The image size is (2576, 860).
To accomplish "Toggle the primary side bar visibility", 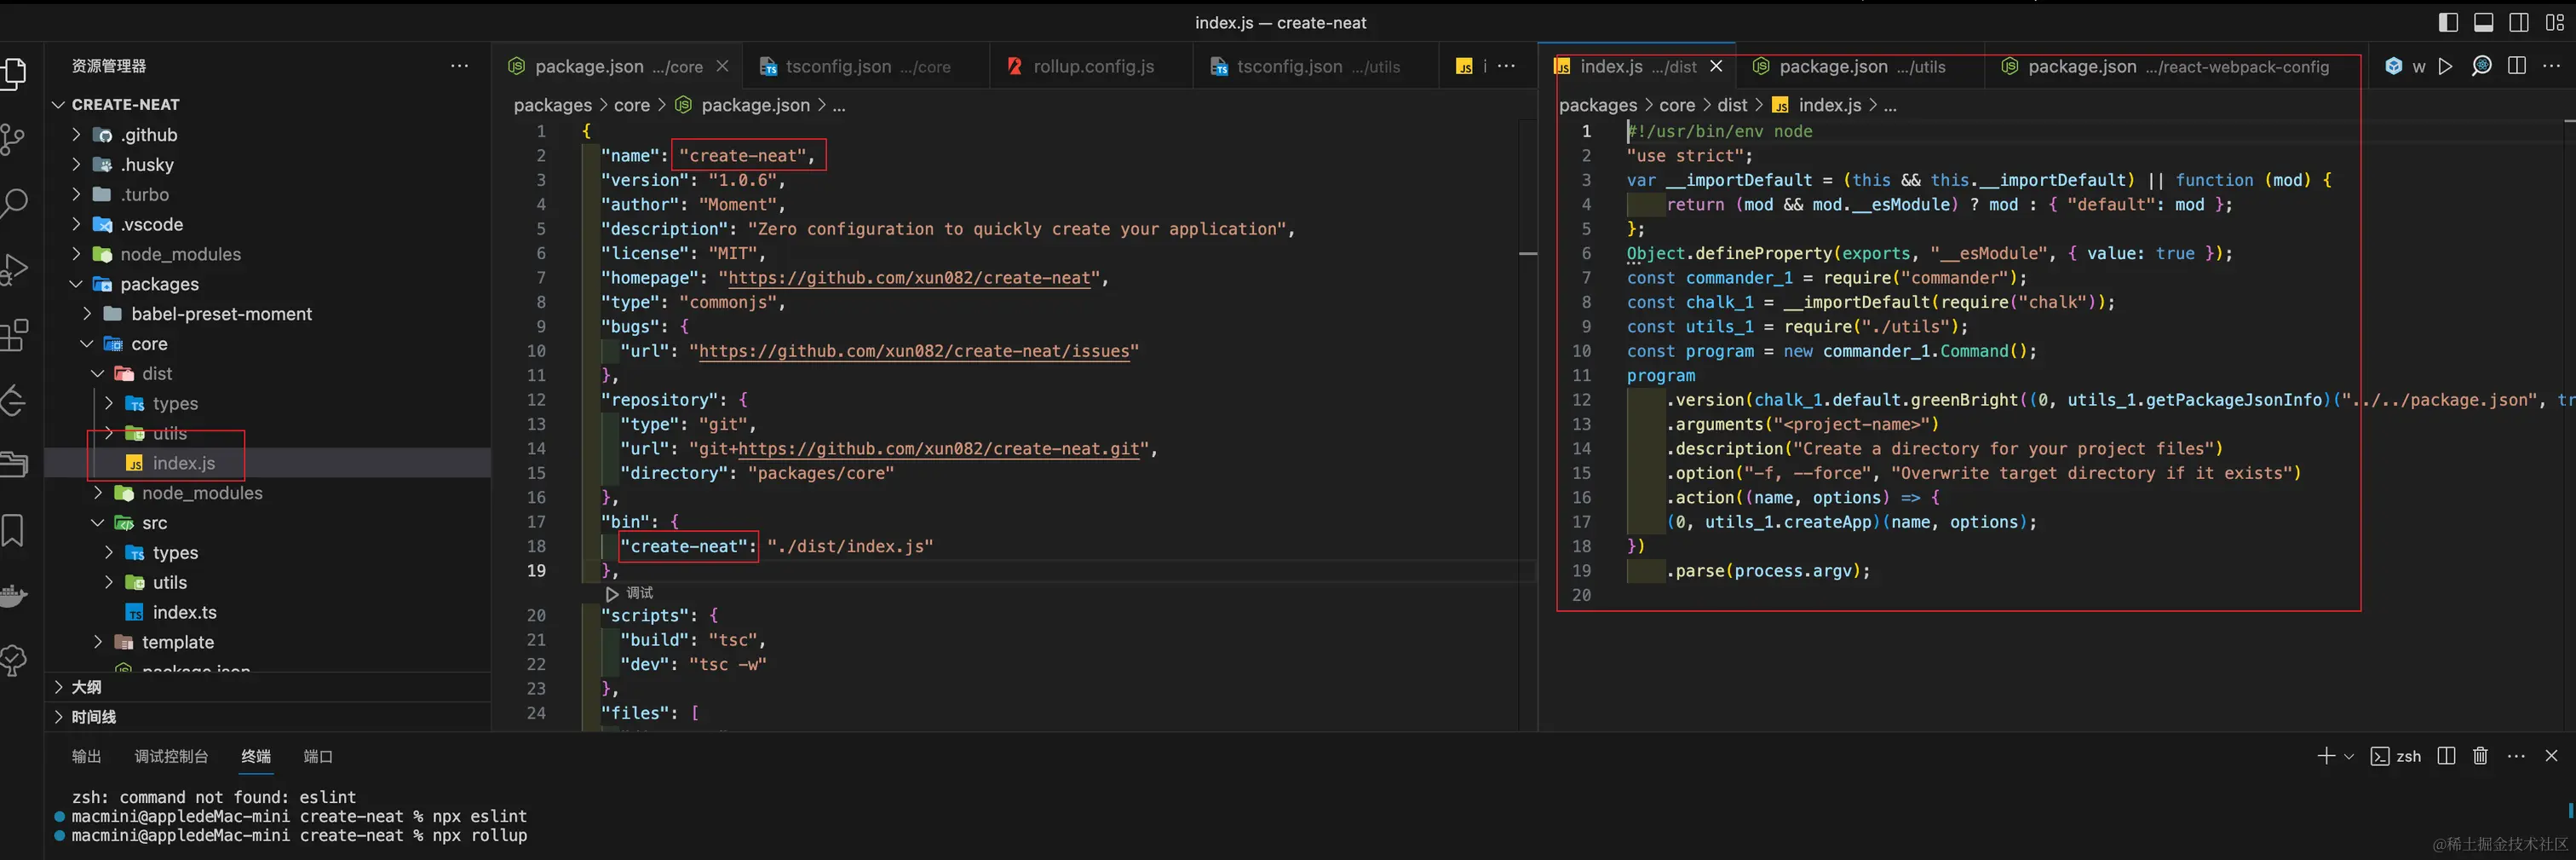I will (2448, 22).
